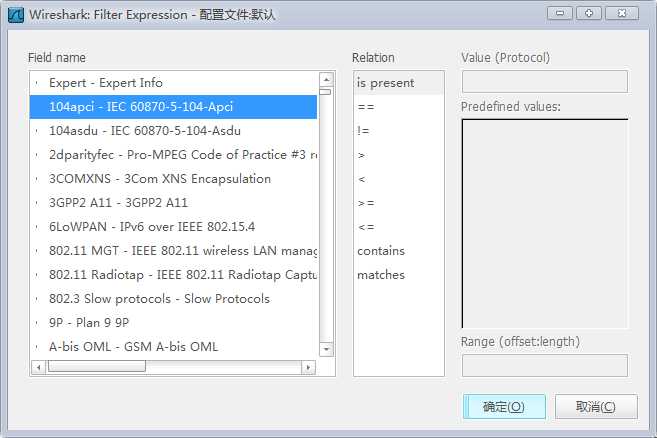657x438 pixels.
Task: Expand the 3COMXNS protocol node
Action: [37, 179]
